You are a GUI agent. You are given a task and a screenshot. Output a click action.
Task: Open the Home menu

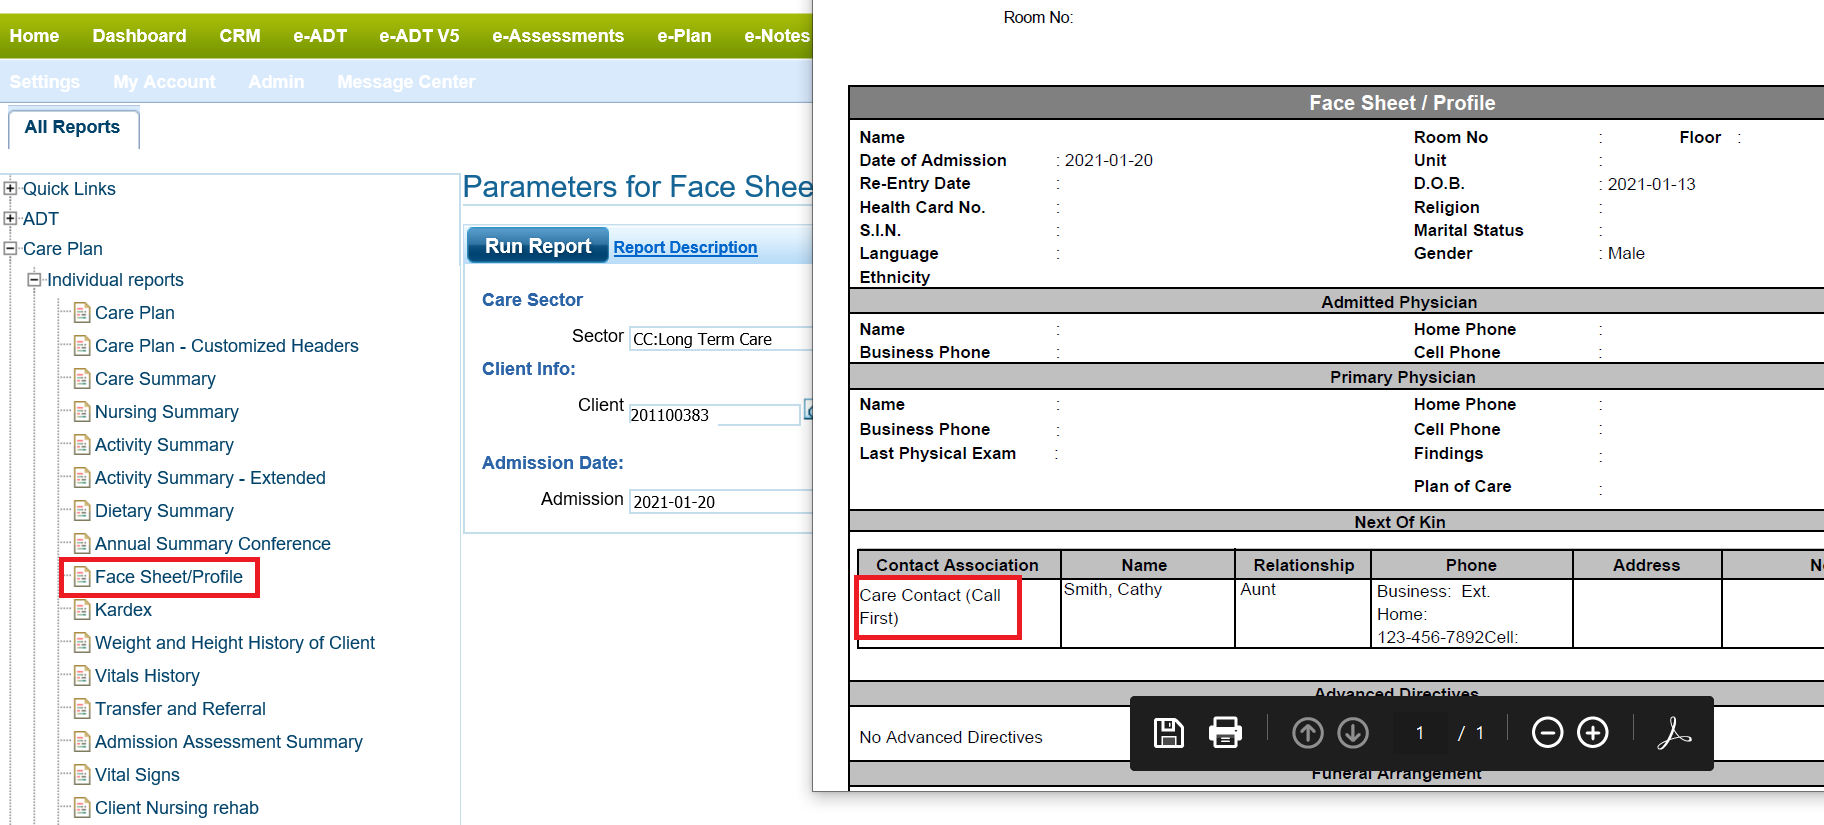tap(34, 36)
